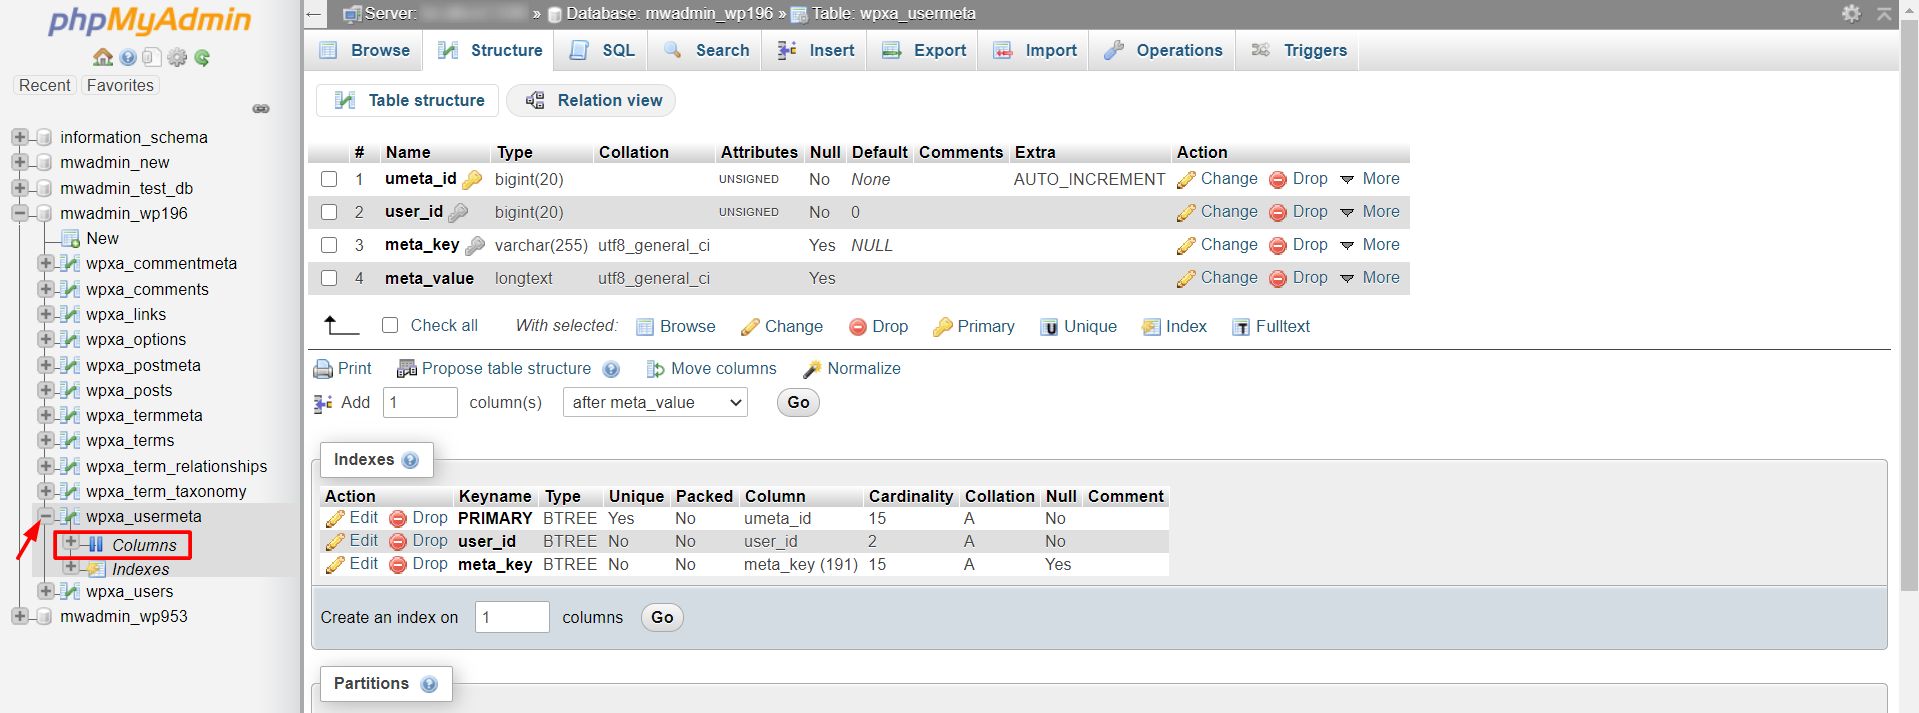Switch to the SQL tab
Image resolution: width=1919 pixels, height=713 pixels.
603,50
